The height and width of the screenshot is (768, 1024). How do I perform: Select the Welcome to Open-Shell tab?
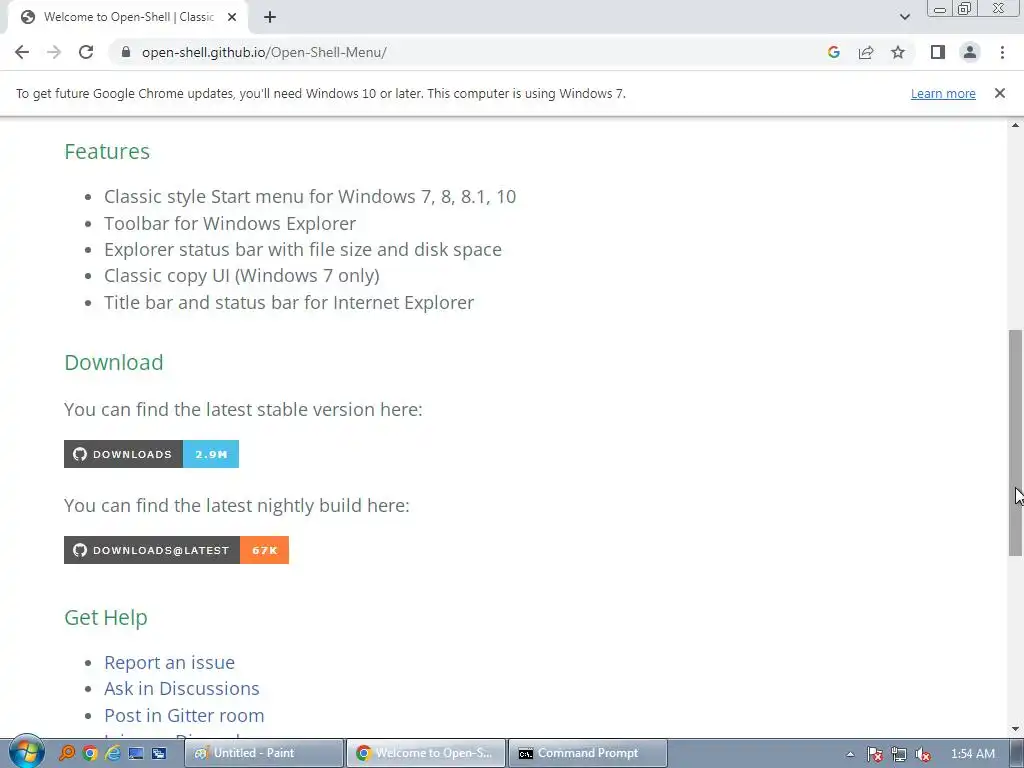(128, 17)
